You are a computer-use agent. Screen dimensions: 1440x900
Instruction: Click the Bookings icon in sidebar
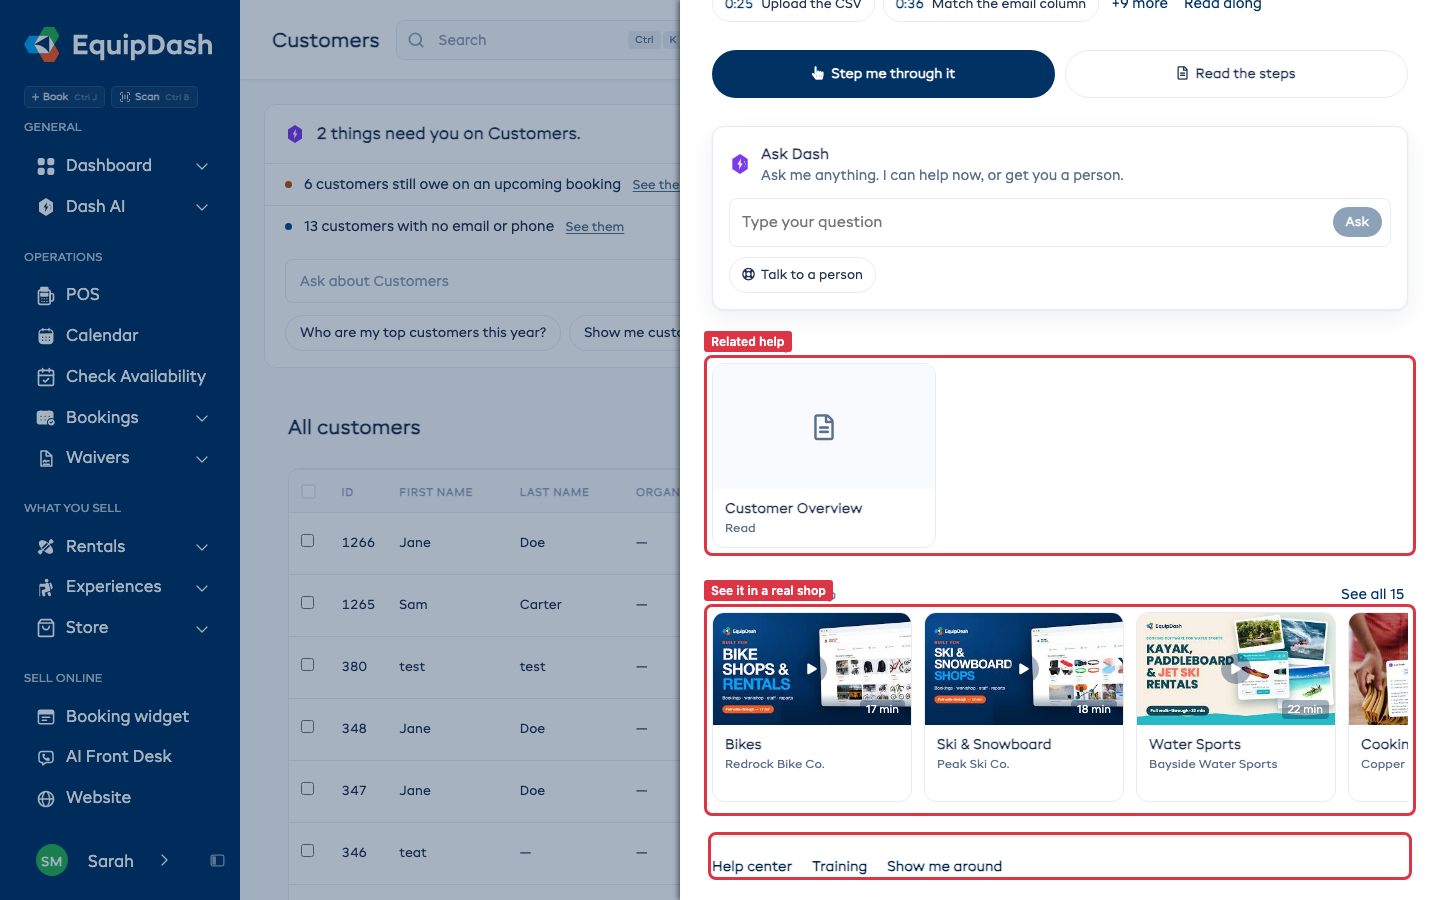(46, 418)
